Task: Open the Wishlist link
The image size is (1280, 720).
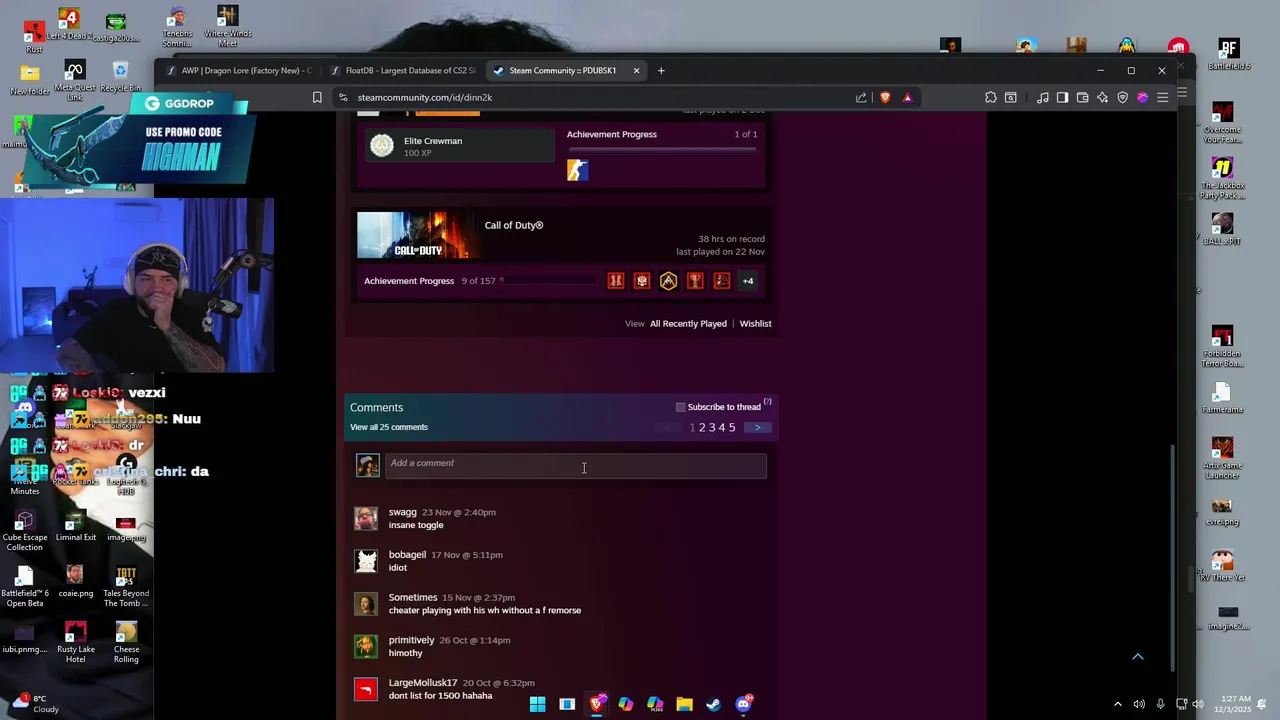Action: click(755, 323)
